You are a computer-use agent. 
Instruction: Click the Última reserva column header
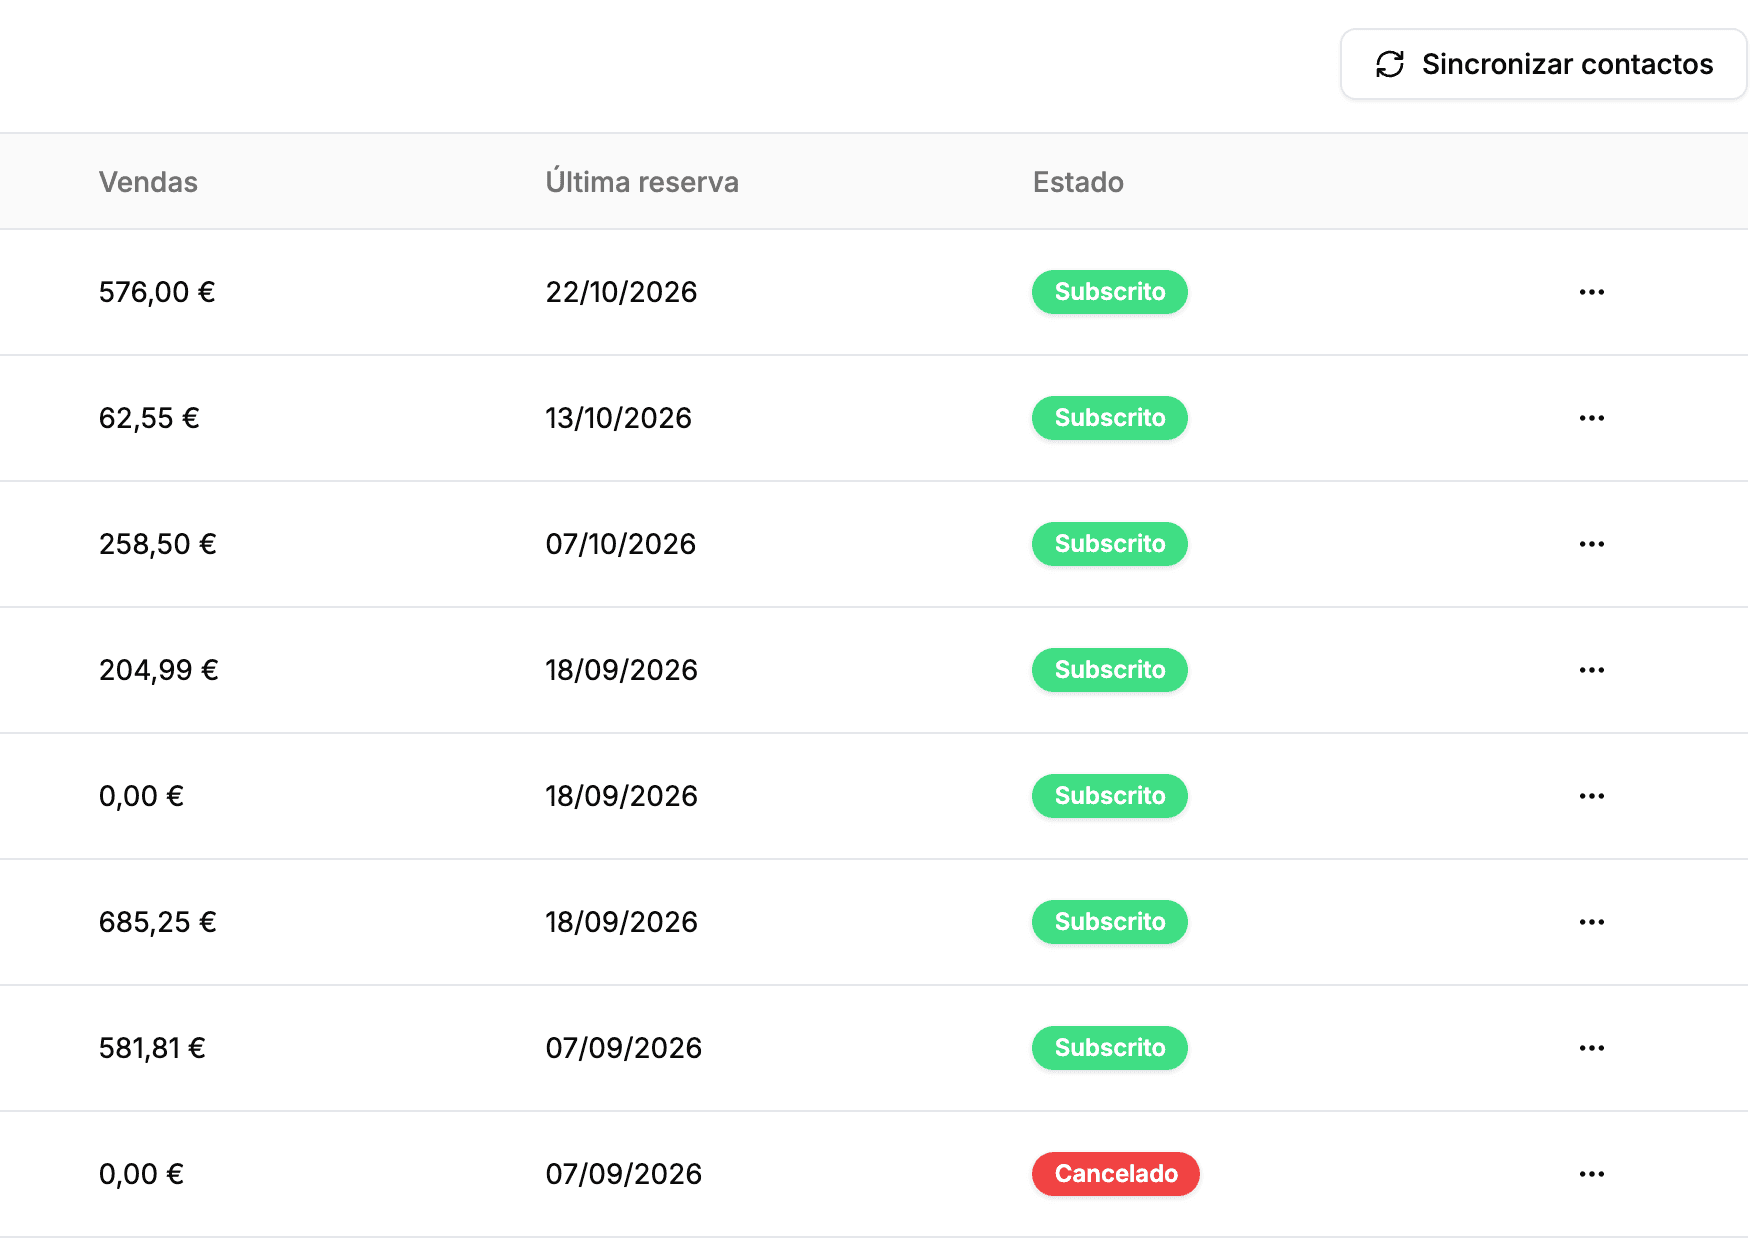tap(642, 182)
